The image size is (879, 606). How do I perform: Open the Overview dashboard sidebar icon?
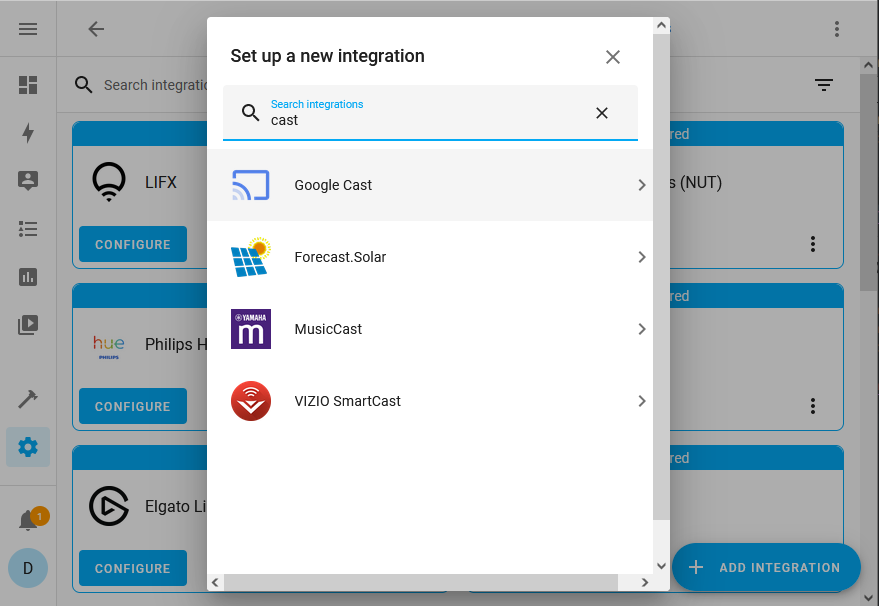[28, 85]
